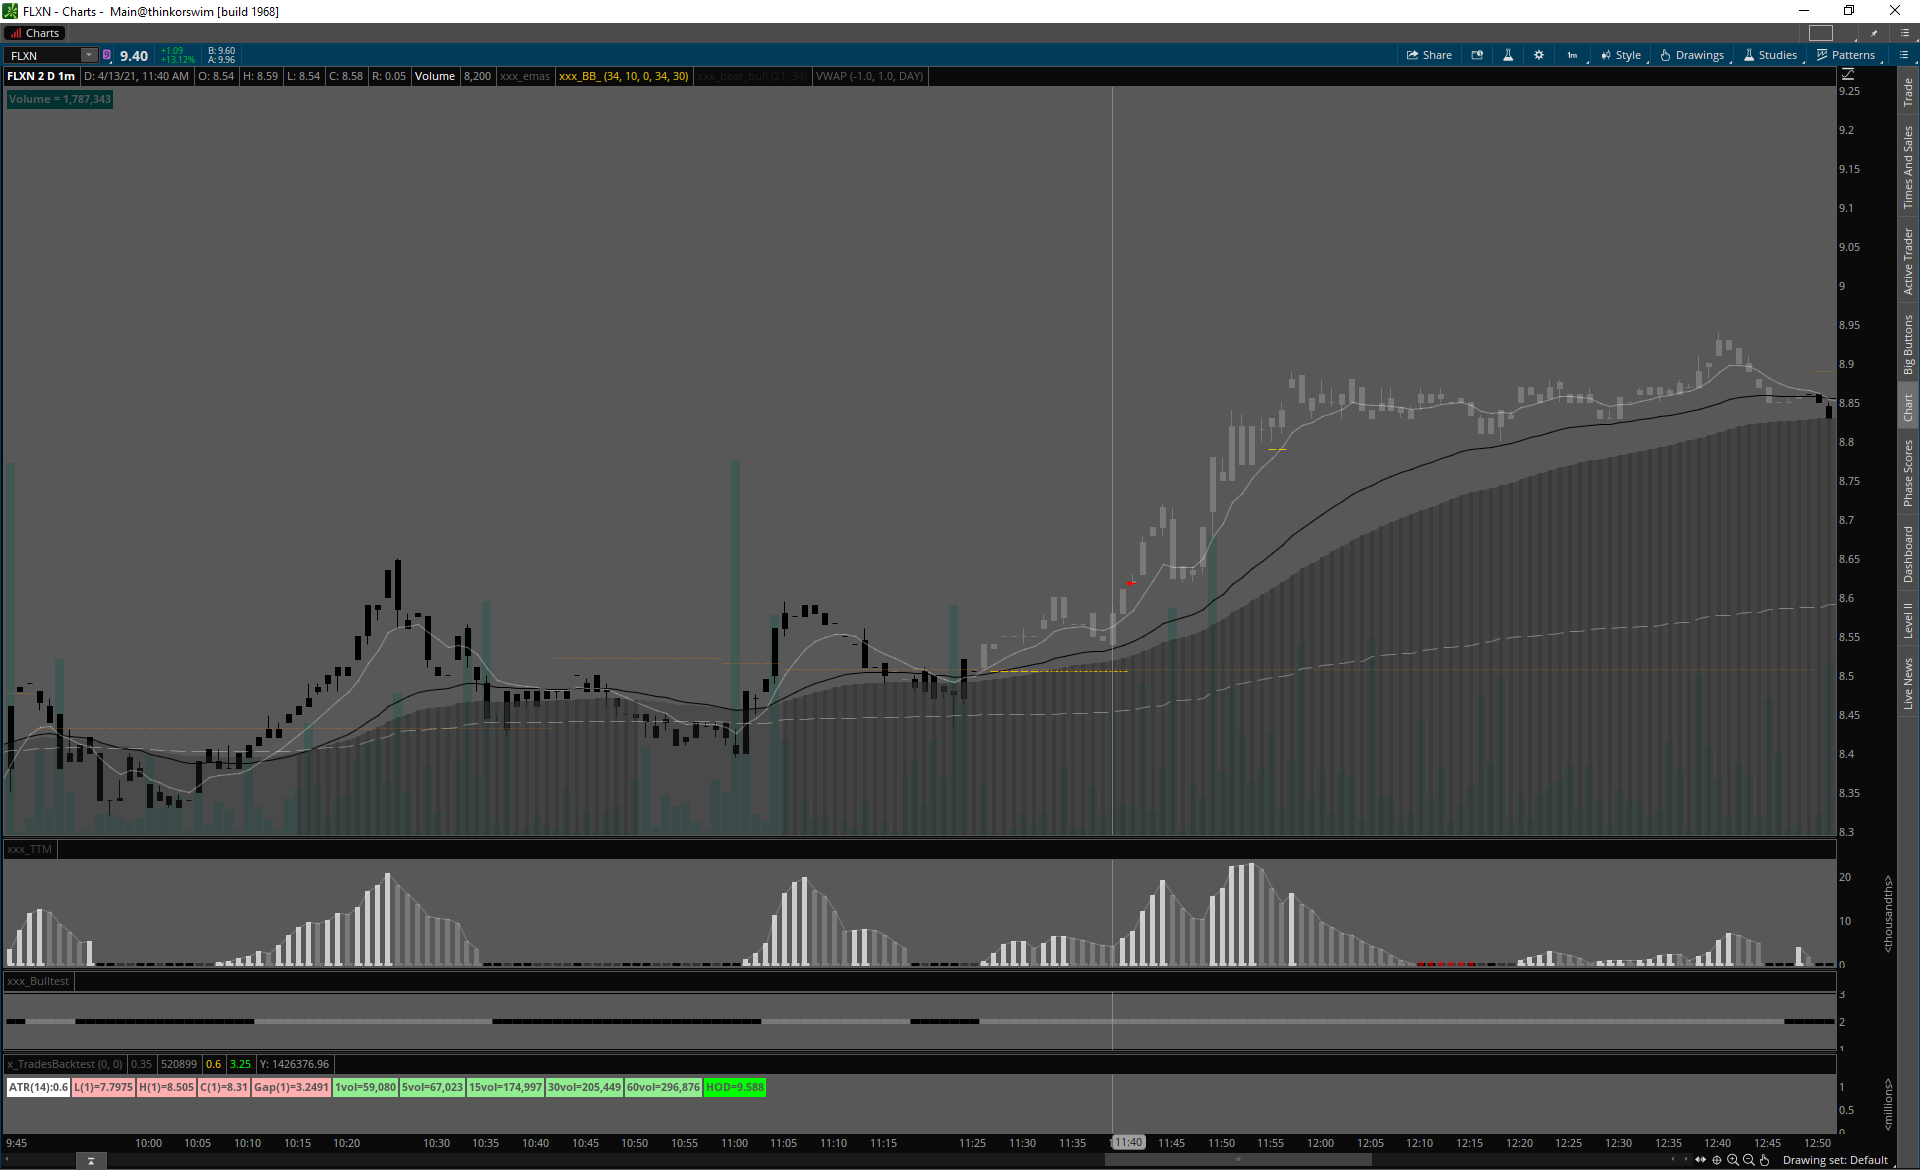Switch to the Level II side tab
This screenshot has height=1170, width=1920.
tap(1908, 620)
